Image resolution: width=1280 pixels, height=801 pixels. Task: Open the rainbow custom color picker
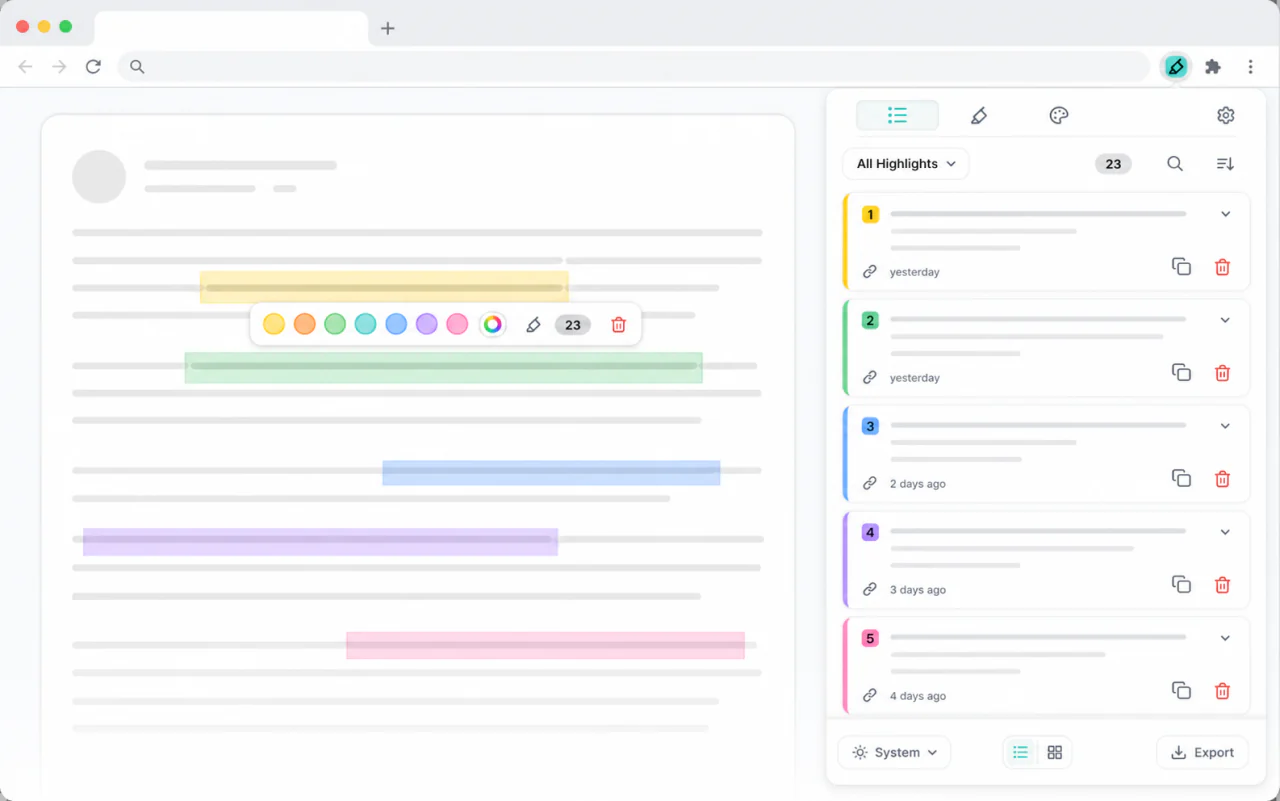coord(492,324)
